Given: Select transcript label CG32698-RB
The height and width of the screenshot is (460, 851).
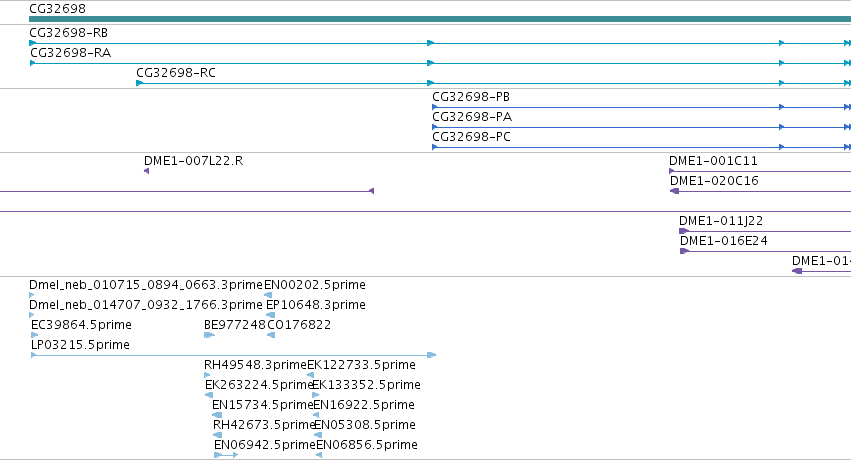Looking at the screenshot, I should 68,33.
